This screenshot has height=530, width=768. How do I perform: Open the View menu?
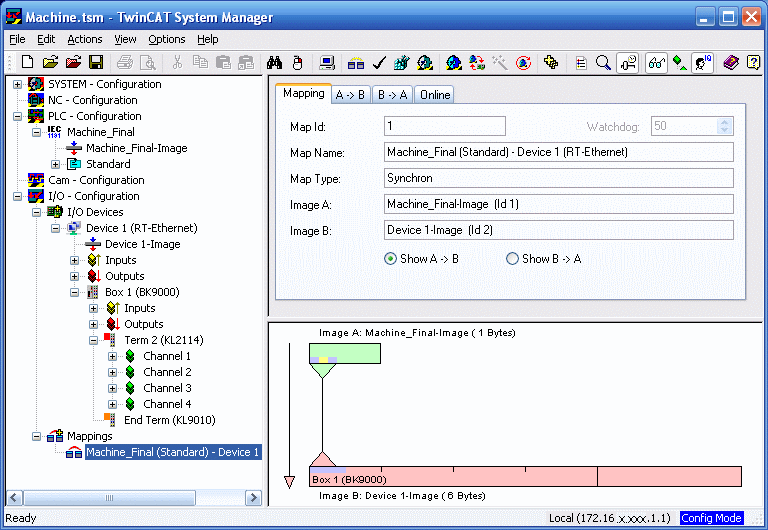tap(125, 39)
